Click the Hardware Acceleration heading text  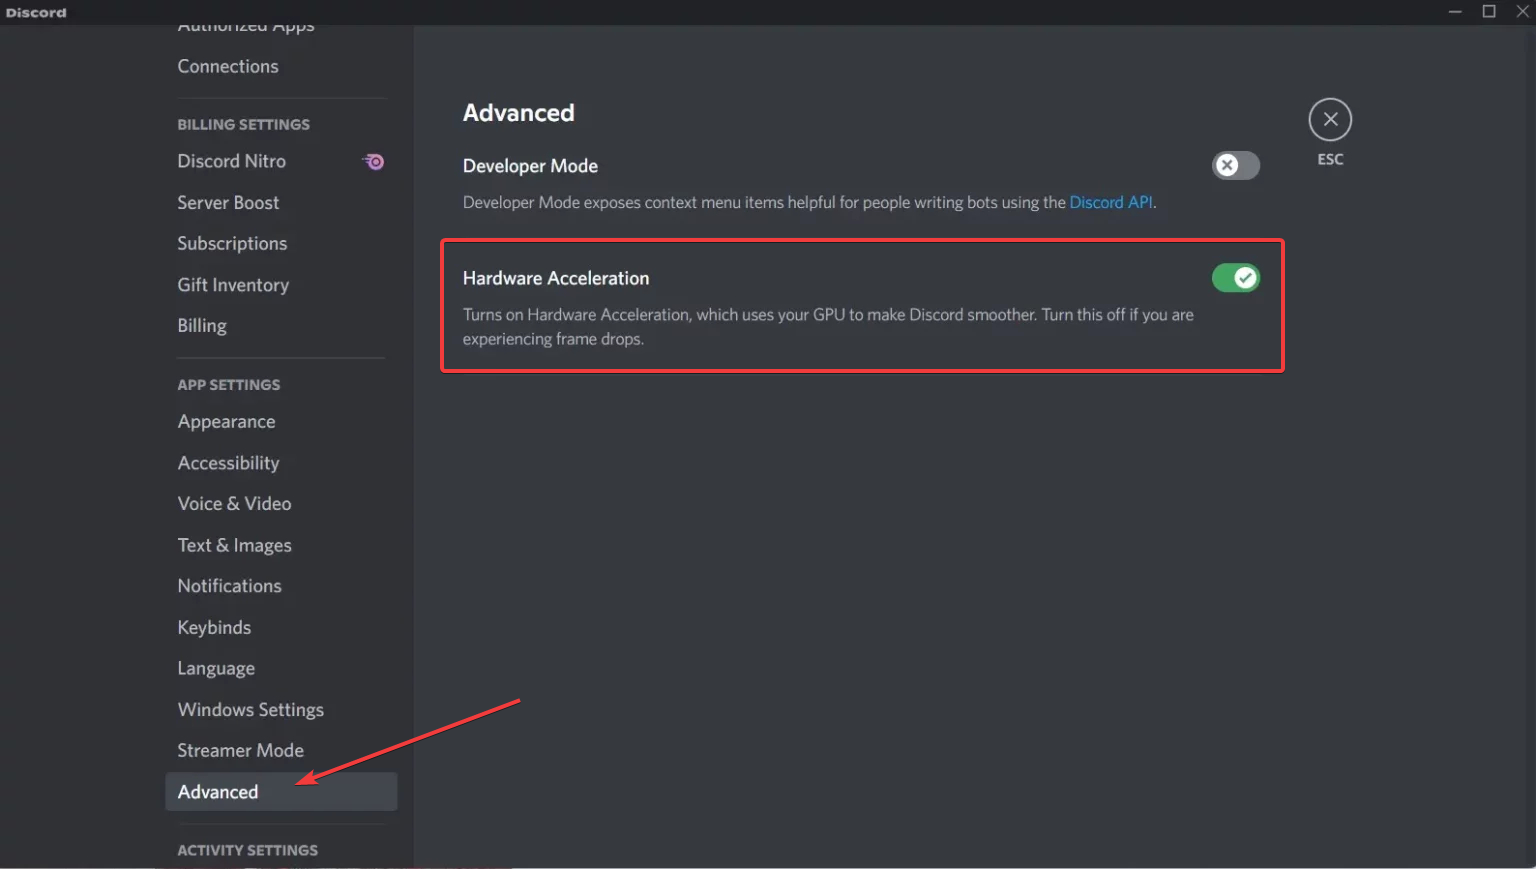556,278
